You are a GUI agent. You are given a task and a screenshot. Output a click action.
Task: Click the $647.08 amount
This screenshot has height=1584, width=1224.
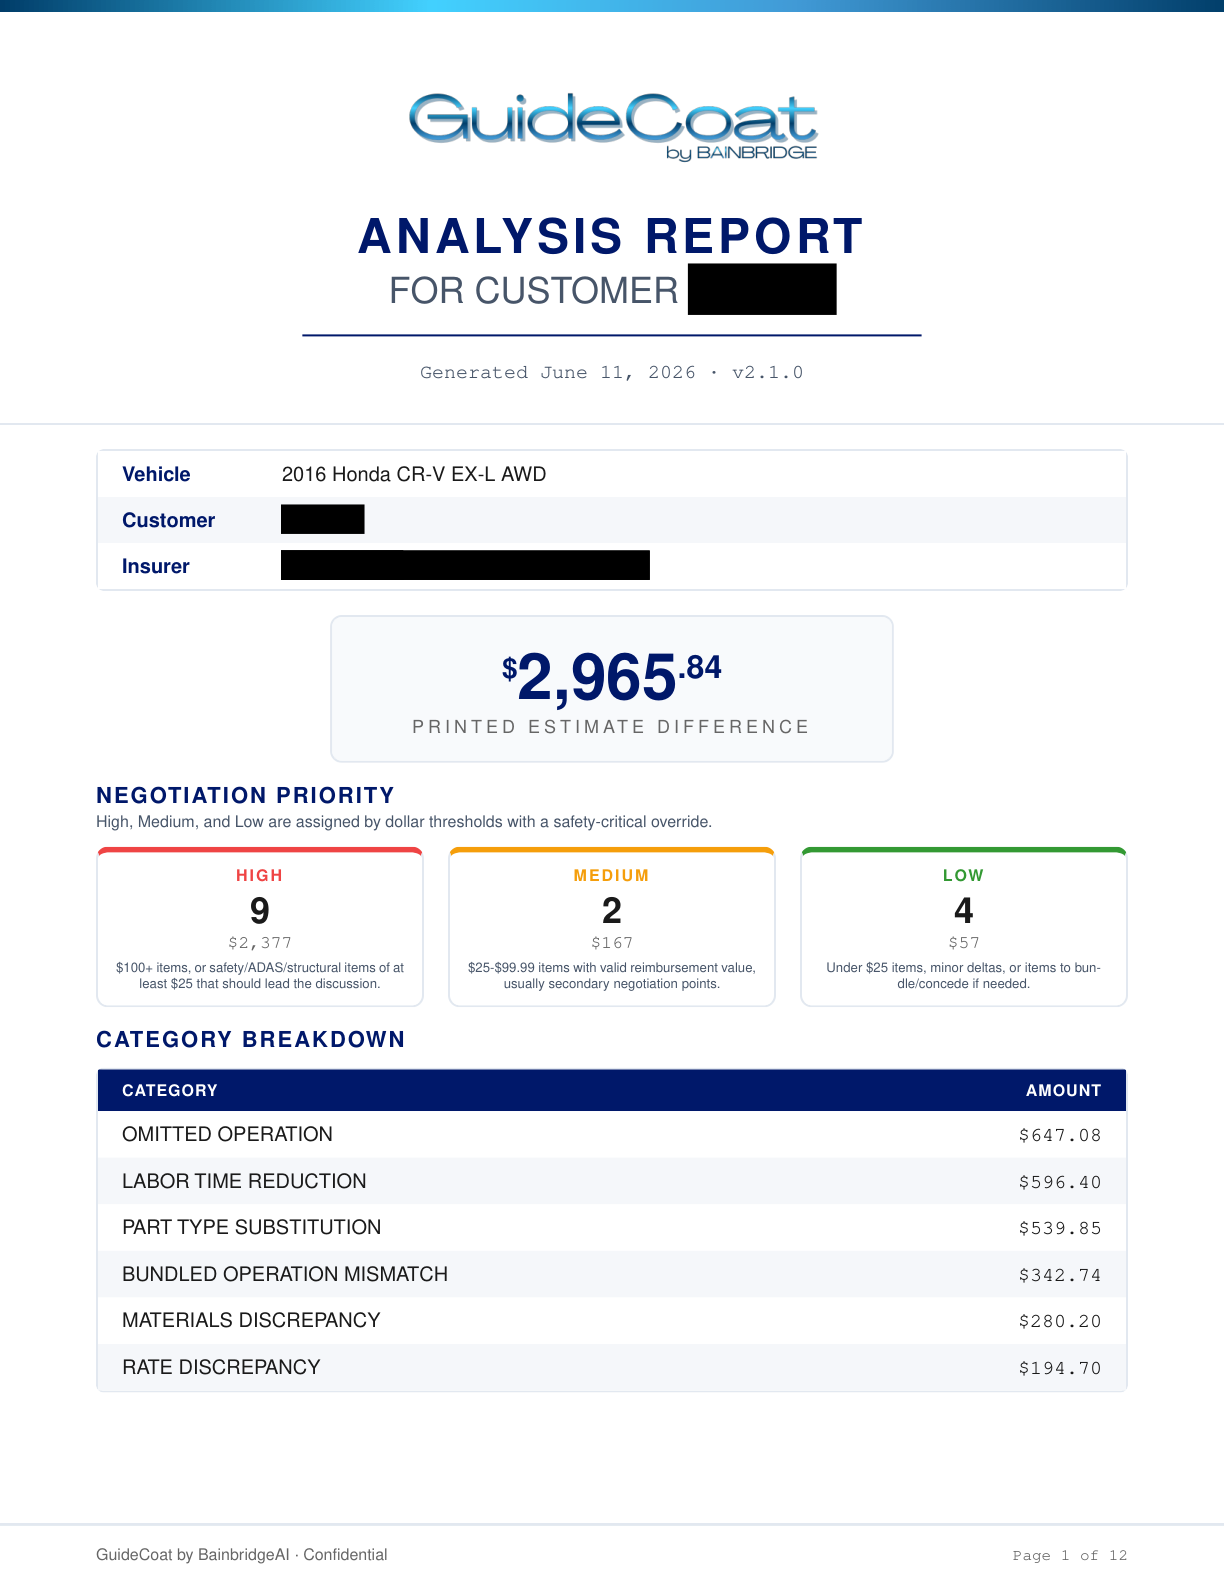pos(1060,1135)
